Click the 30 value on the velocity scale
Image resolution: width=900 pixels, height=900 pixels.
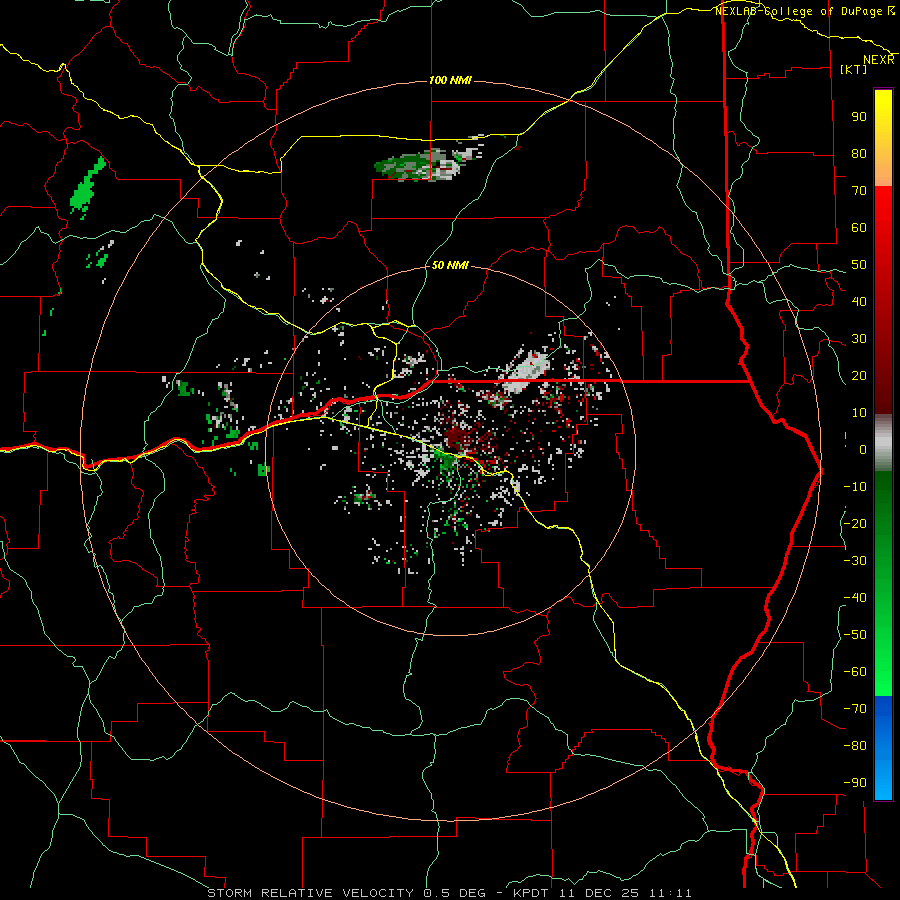coord(859,339)
